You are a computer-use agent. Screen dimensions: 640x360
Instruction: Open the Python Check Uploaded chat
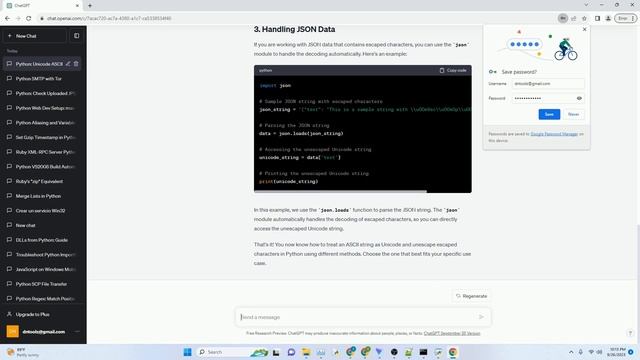click(x=42, y=93)
